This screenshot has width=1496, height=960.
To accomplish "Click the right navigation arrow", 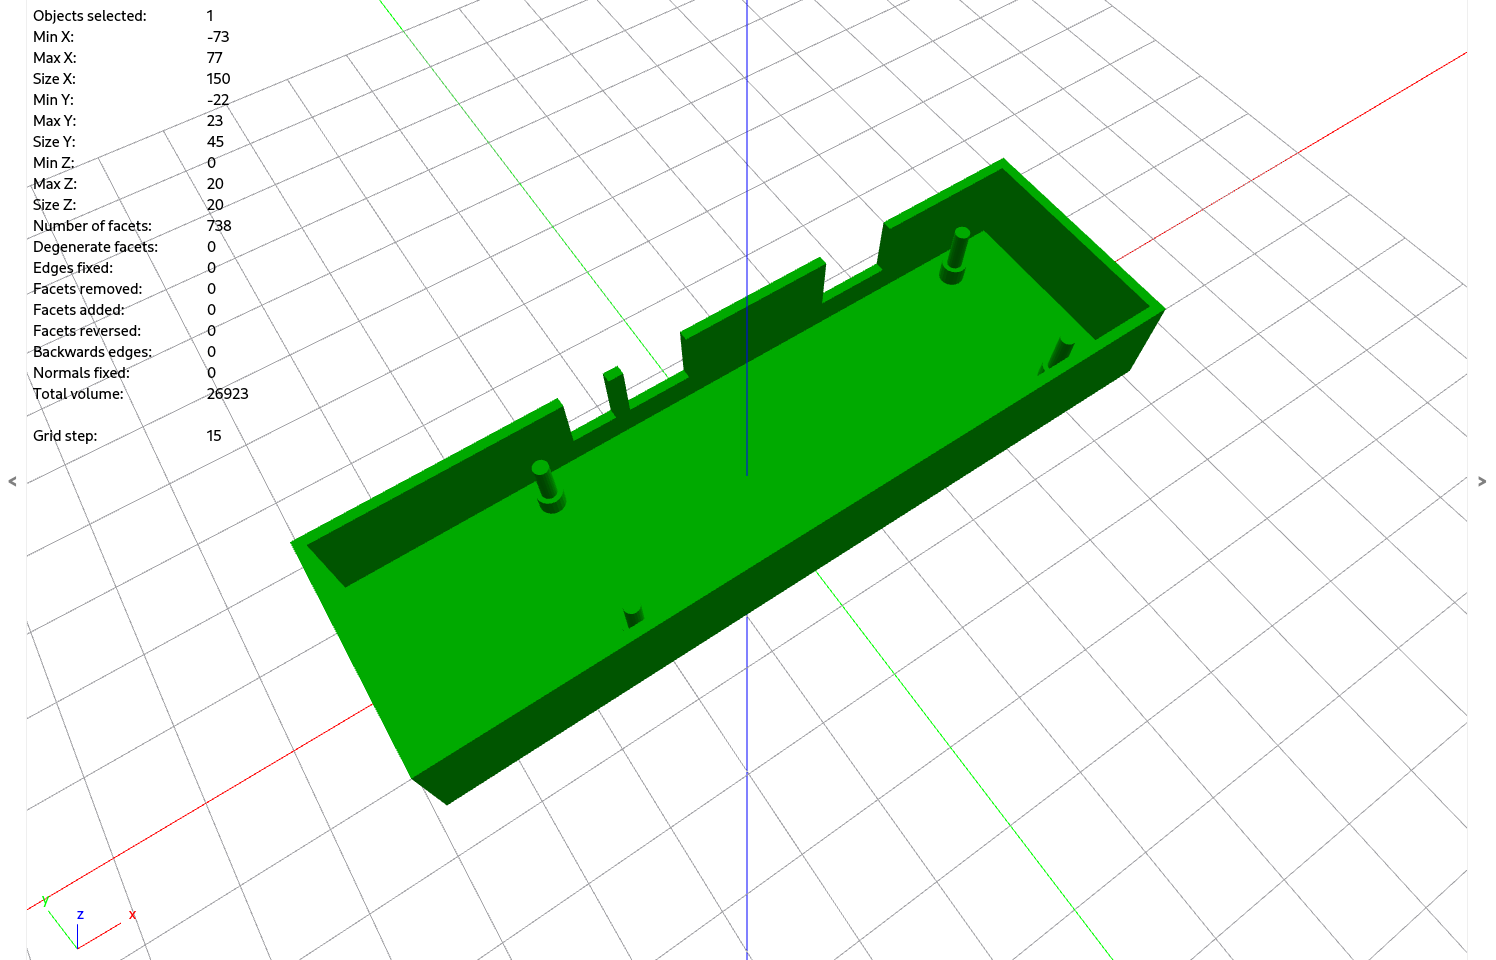I will (1482, 481).
